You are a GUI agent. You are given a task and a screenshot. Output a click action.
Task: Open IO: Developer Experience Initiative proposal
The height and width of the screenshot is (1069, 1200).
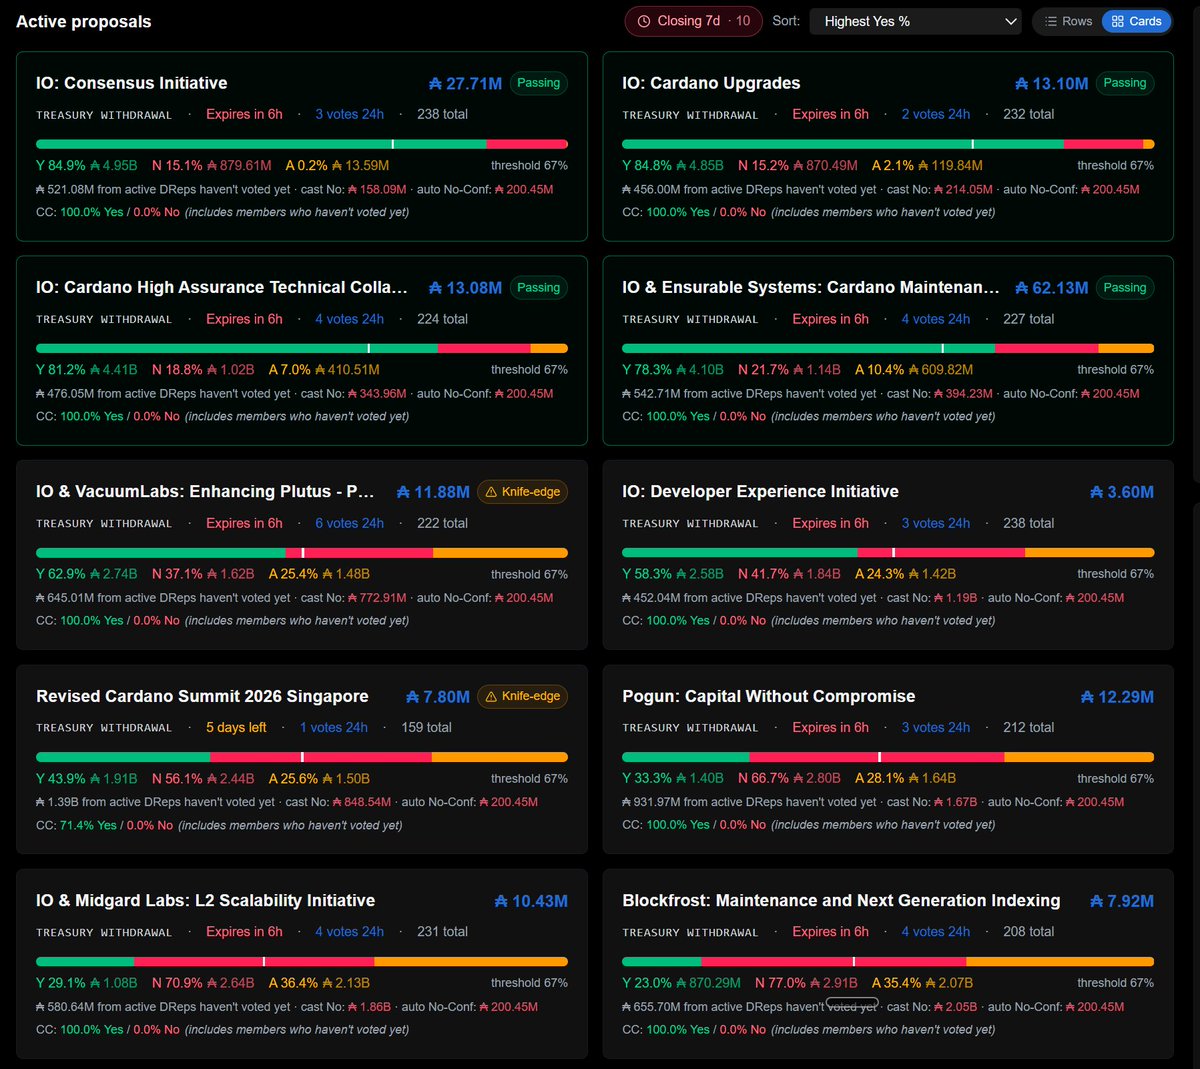tap(760, 491)
